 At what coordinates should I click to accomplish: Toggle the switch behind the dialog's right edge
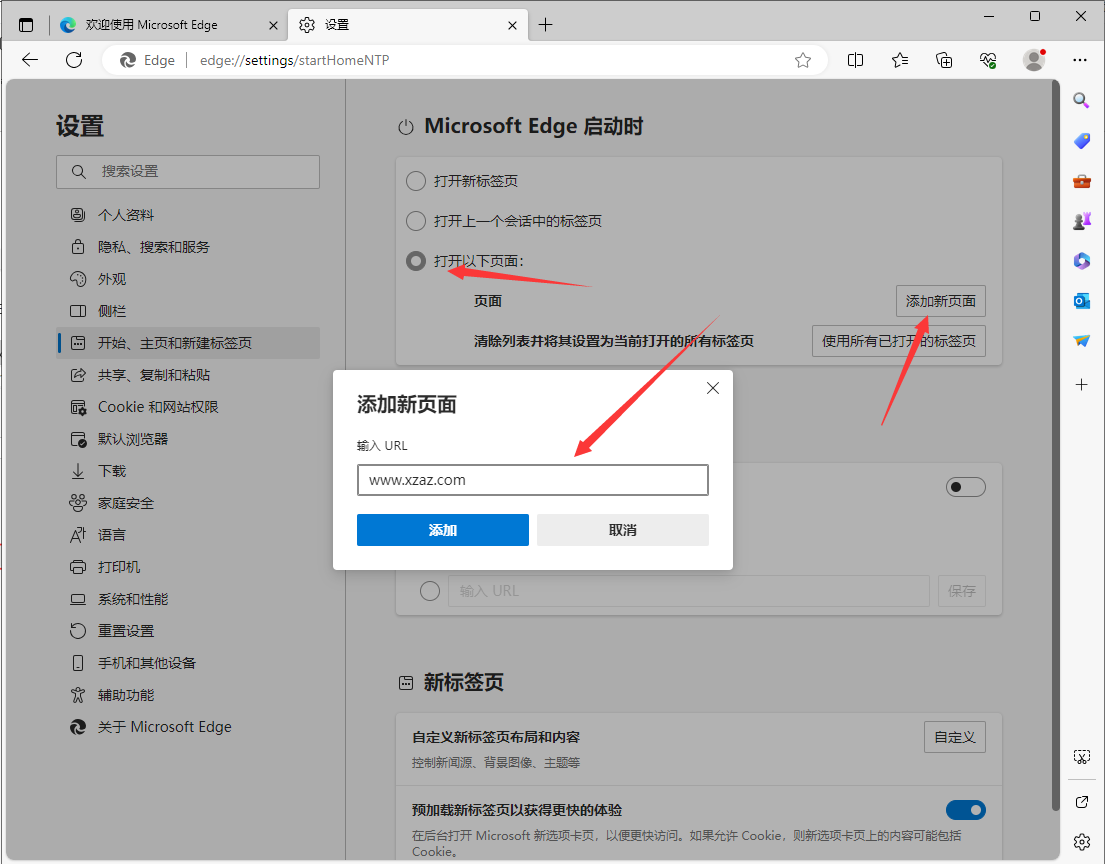click(x=965, y=487)
